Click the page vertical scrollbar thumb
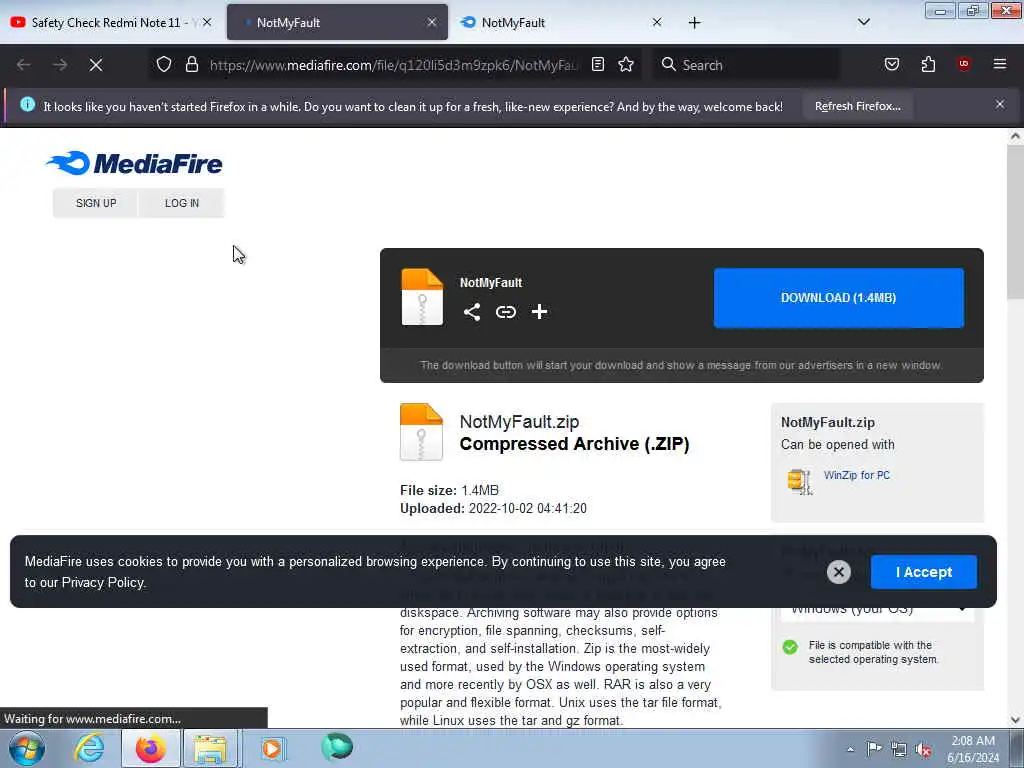Viewport: 1024px width, 768px height. tap(1015, 222)
